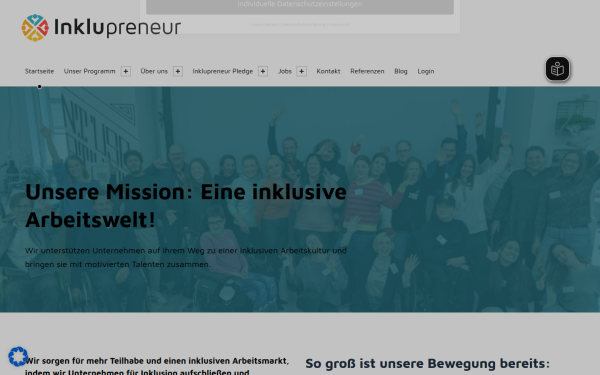The image size is (600, 375).
Task: Open the Datenschutzerklärung link
Action: point(303,24)
